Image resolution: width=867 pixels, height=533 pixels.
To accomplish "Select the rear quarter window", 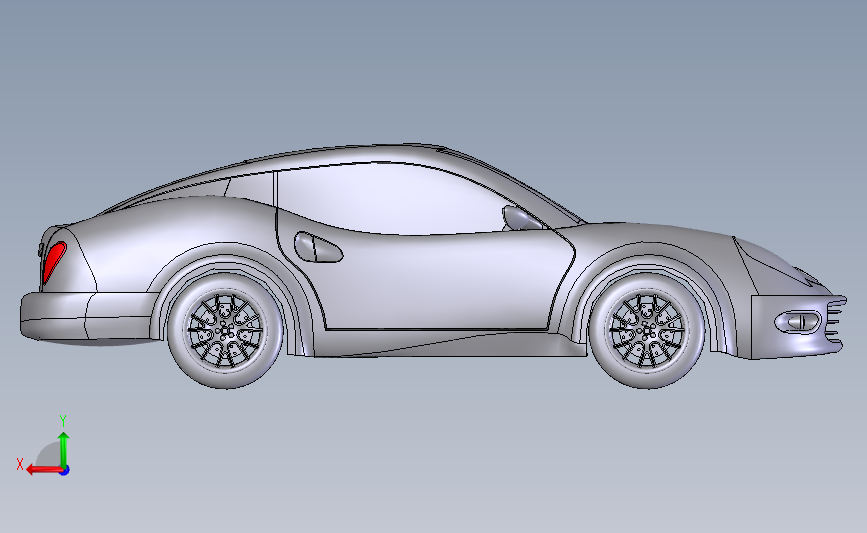I will click(x=249, y=188).
